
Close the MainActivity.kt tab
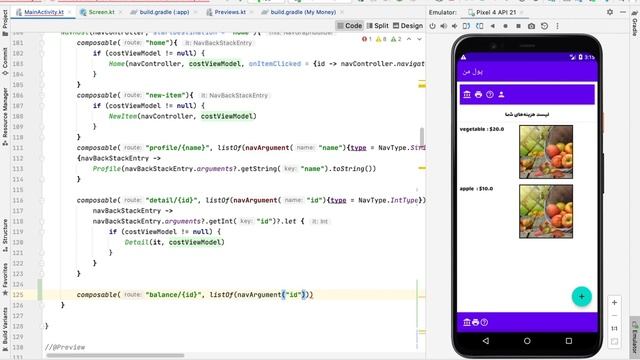70,12
